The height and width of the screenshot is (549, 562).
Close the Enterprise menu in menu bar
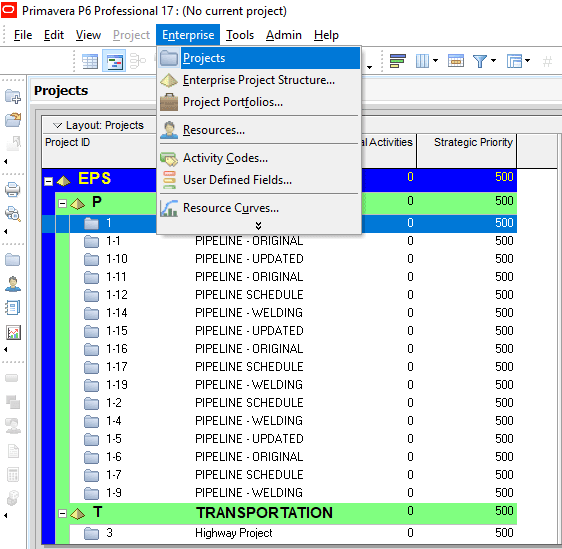(188, 35)
